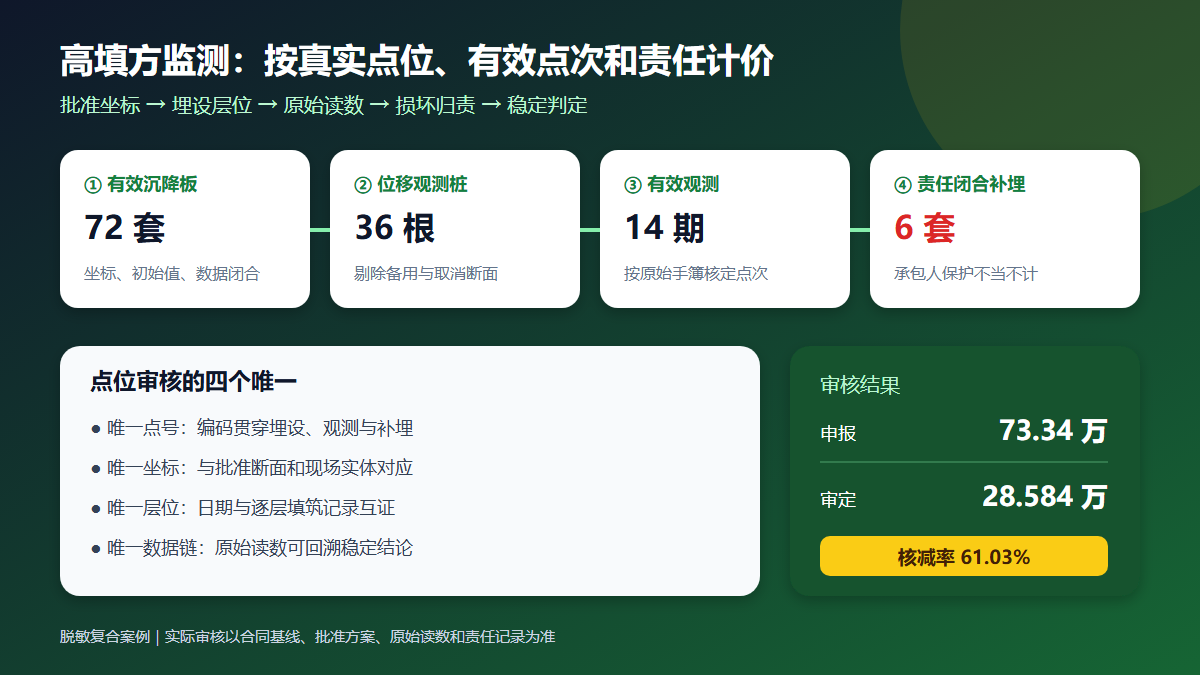Click the ① 有效沉降板 card heading
Viewport: 1200px width, 675px height.
coord(141,184)
